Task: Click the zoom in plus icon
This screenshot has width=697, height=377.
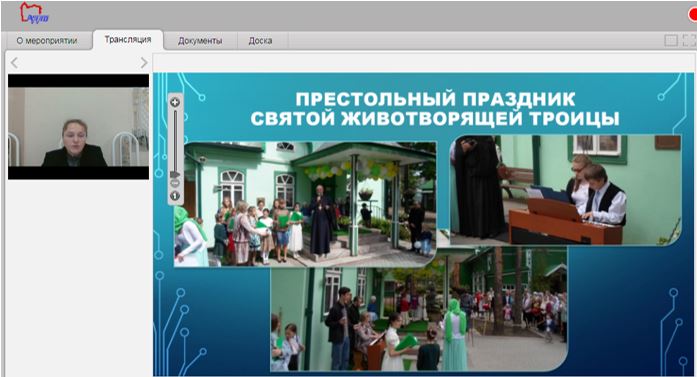Action: (175, 103)
